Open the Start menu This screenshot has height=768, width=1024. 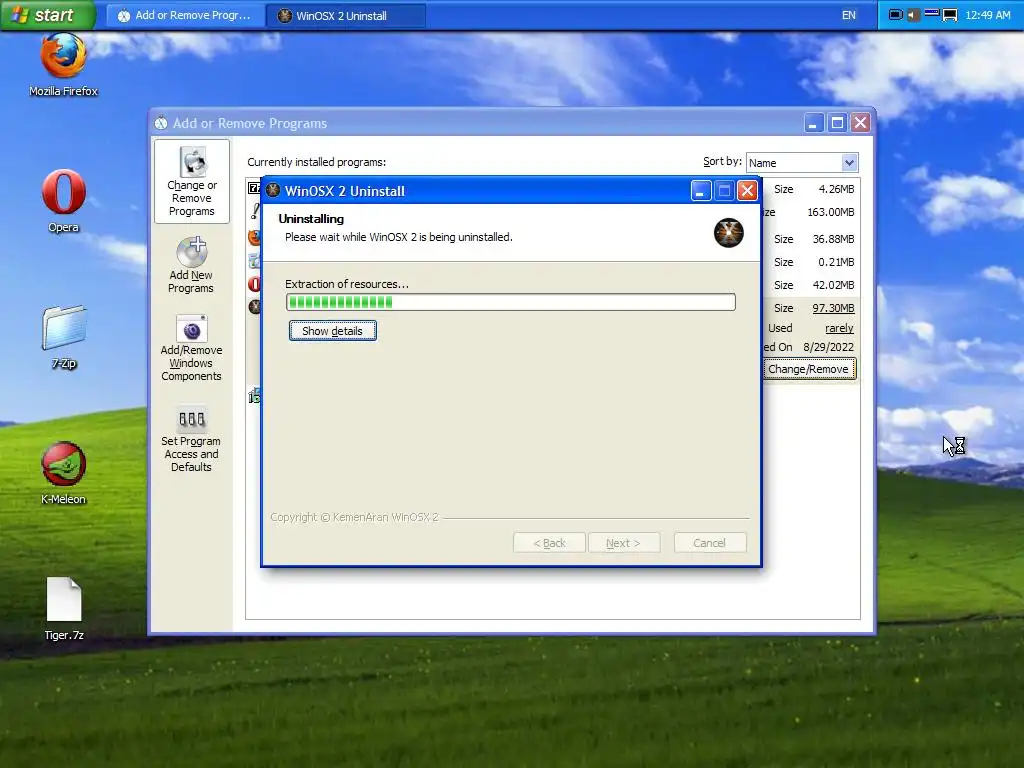(48, 15)
